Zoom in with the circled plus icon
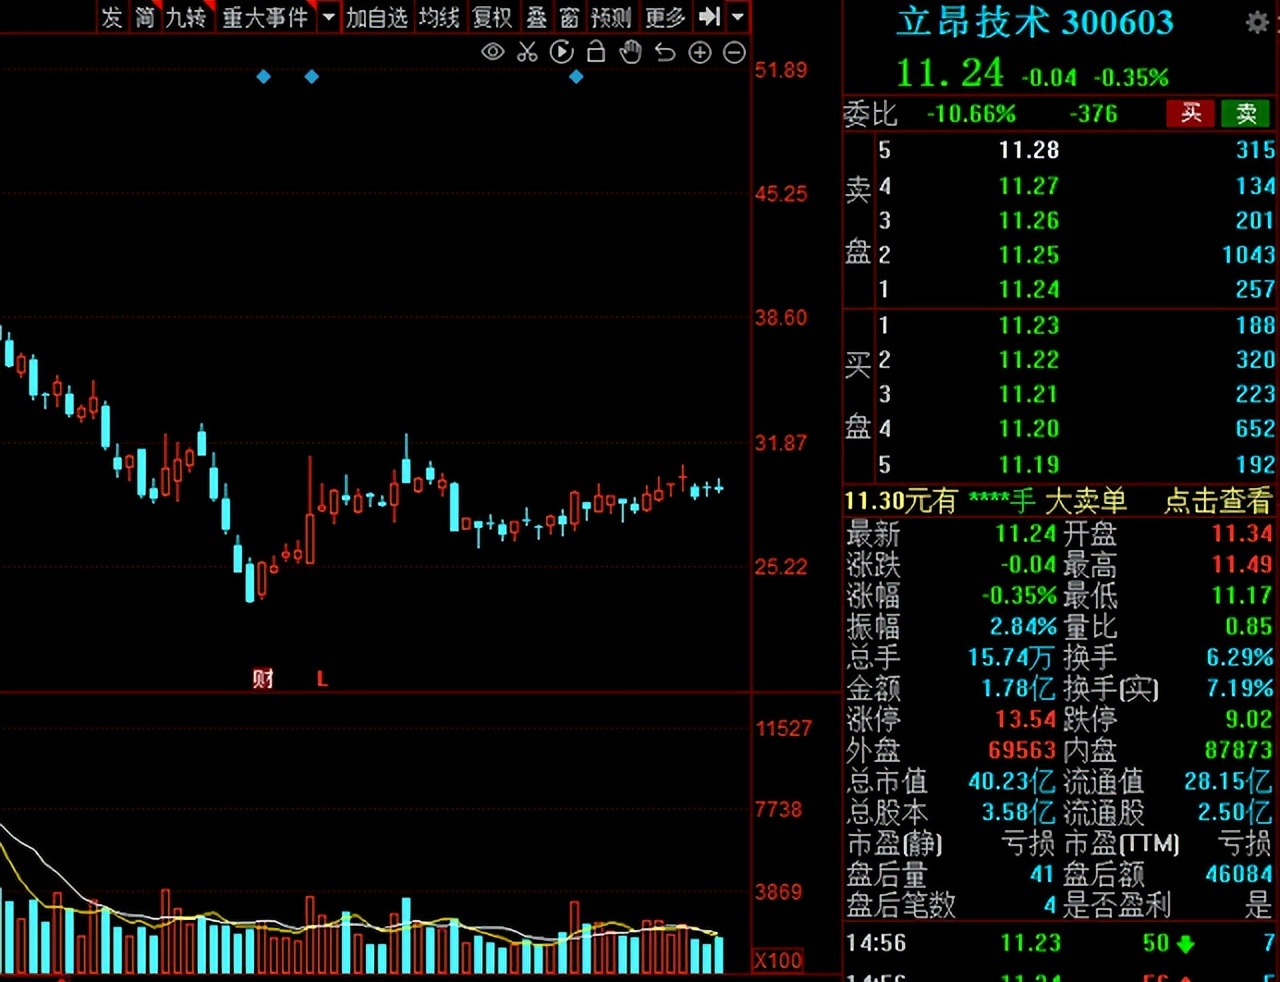 700,53
